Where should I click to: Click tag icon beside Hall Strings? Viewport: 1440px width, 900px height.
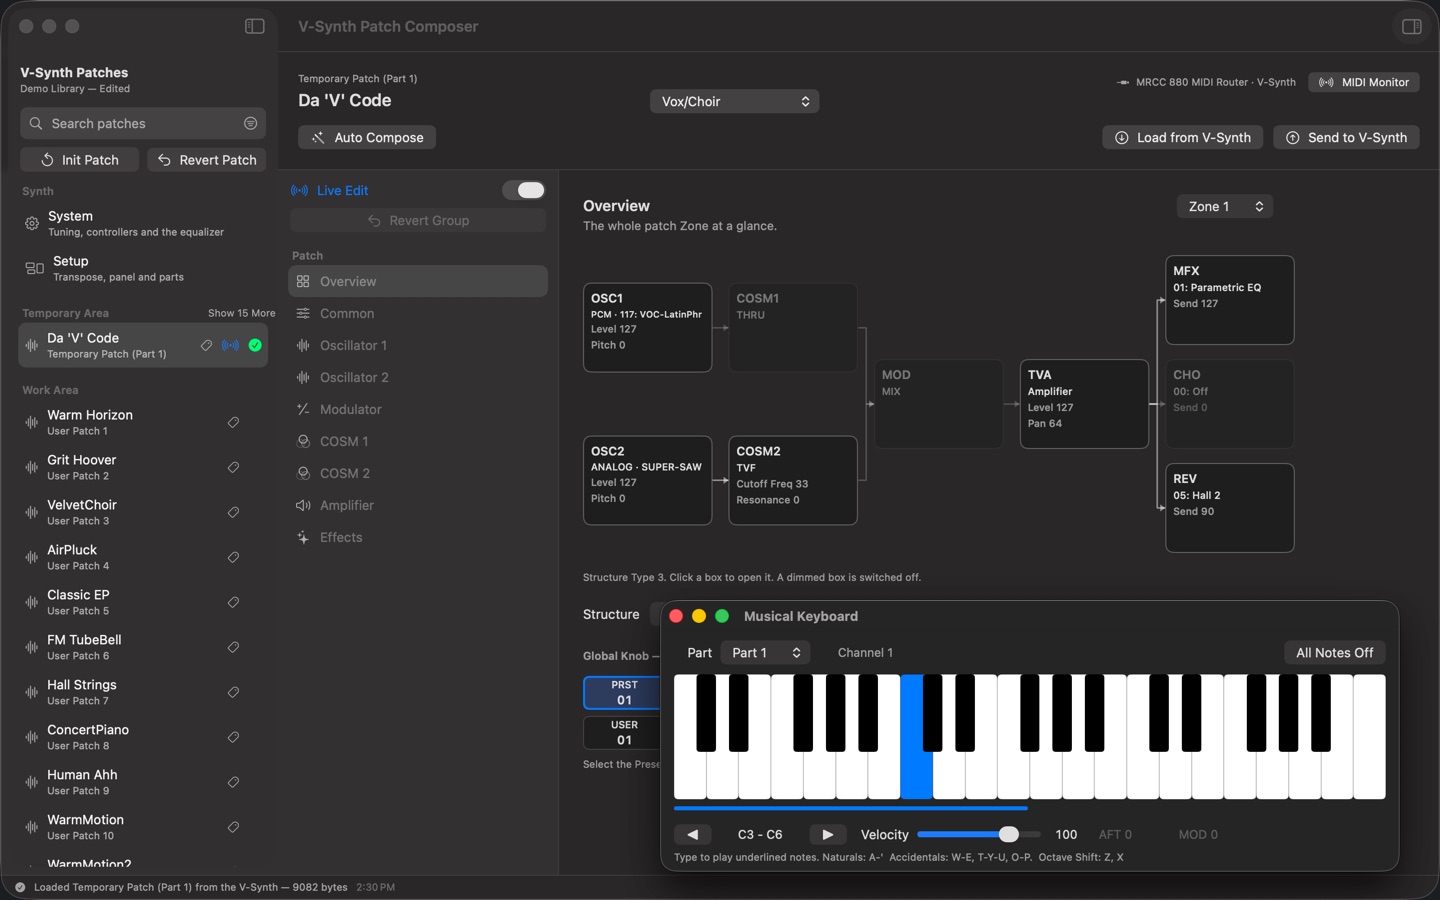233,692
